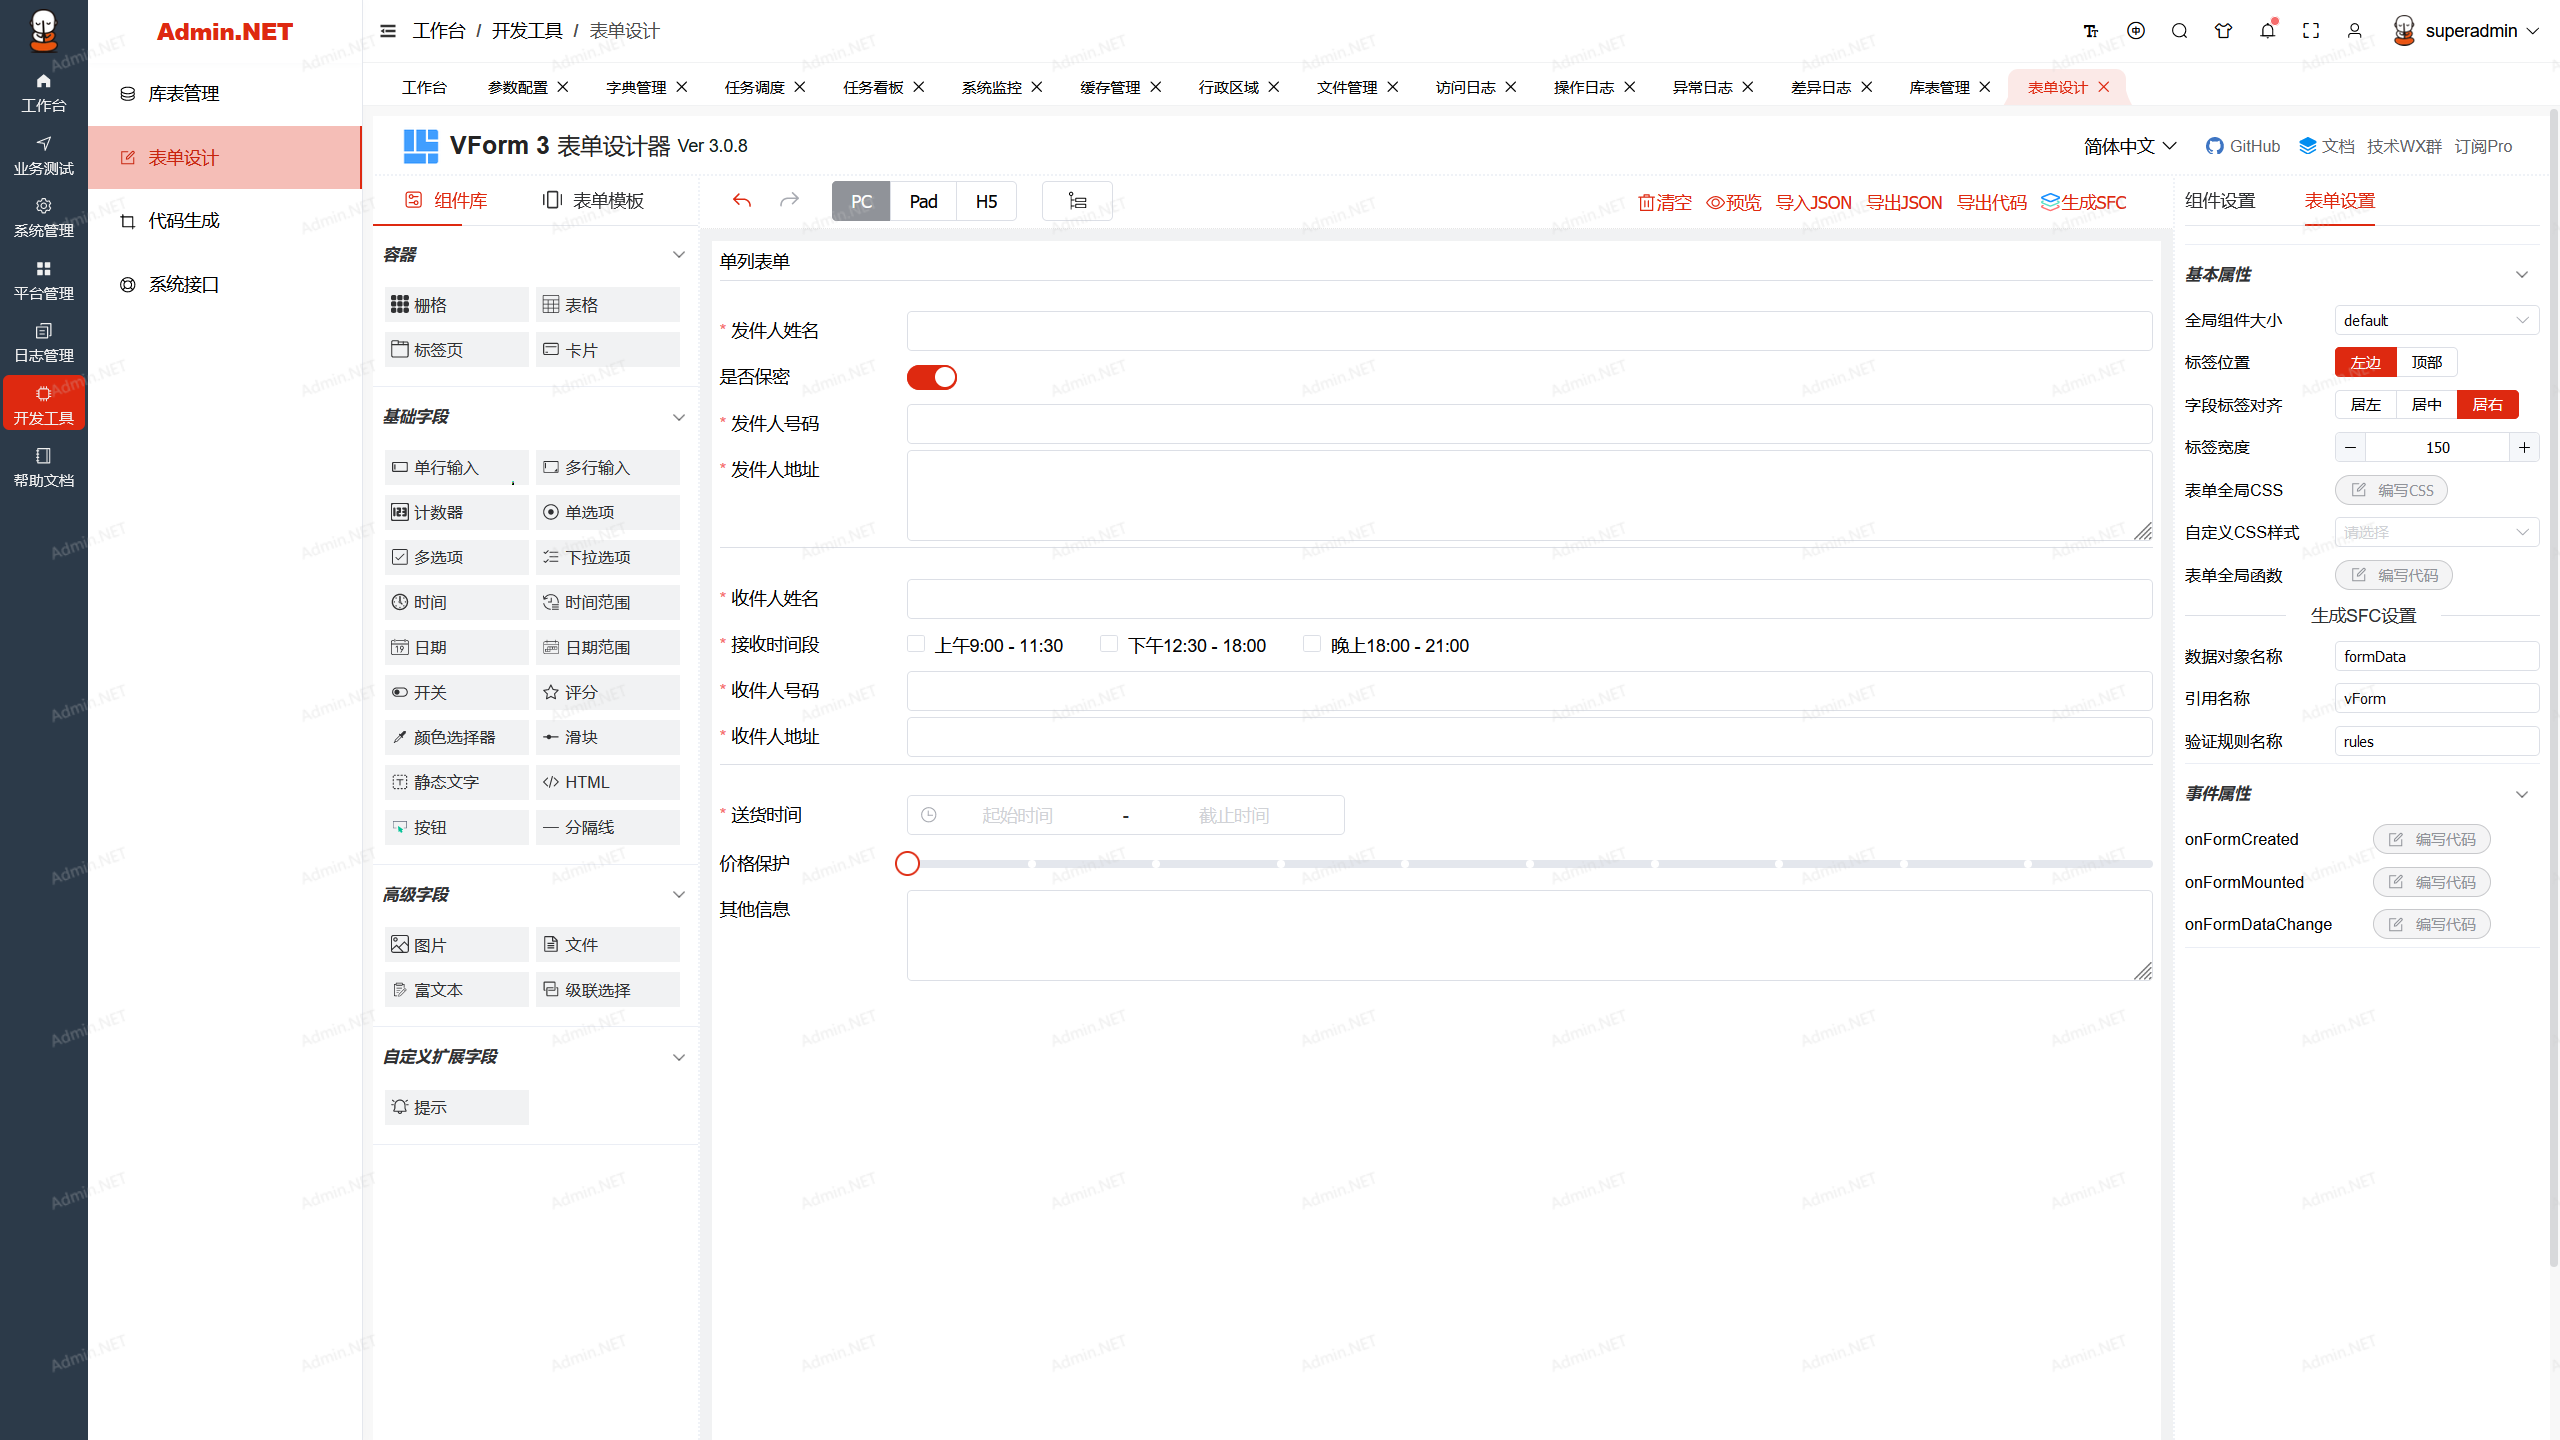Screen dimensions: 2560x1440
Task: Click the notification bell icon
Action: 2267,31
